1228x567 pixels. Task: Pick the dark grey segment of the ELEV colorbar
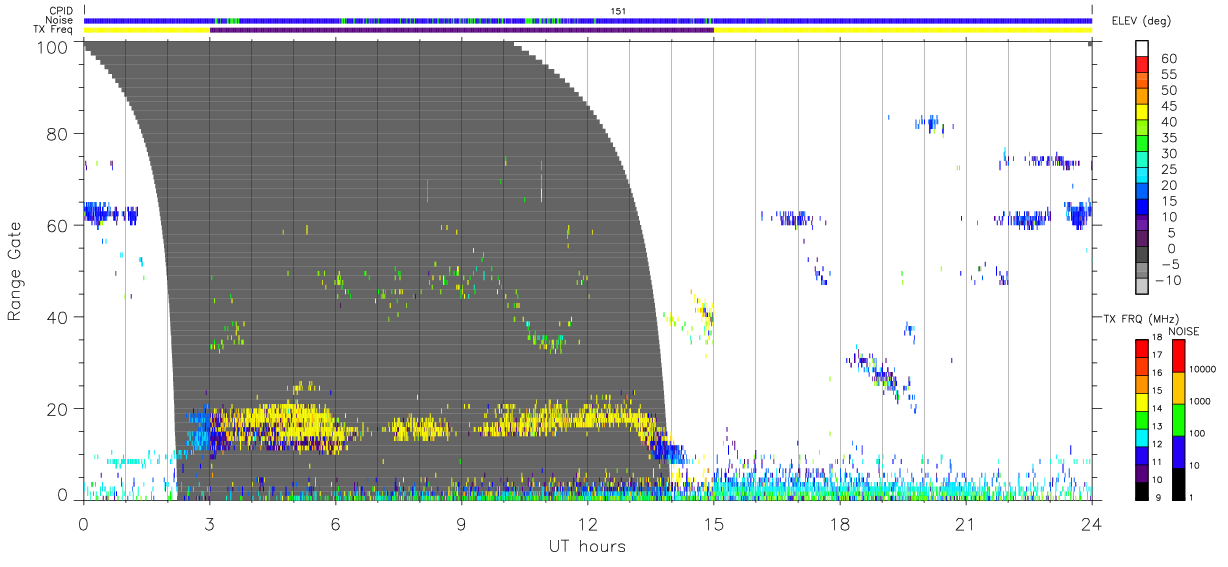pos(1144,256)
